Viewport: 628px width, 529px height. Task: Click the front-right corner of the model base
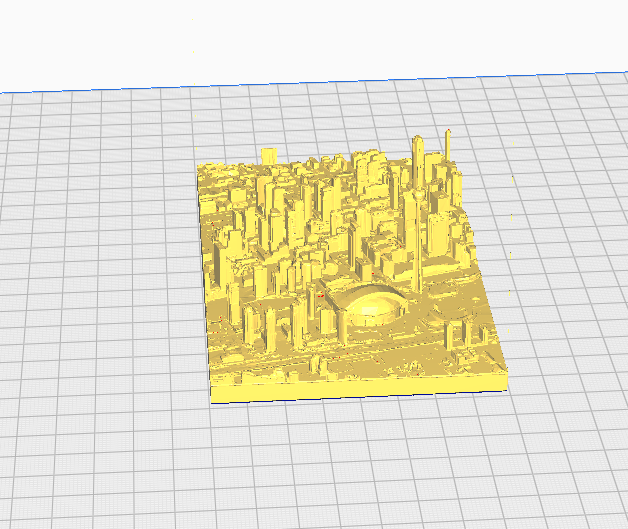tap(507, 379)
